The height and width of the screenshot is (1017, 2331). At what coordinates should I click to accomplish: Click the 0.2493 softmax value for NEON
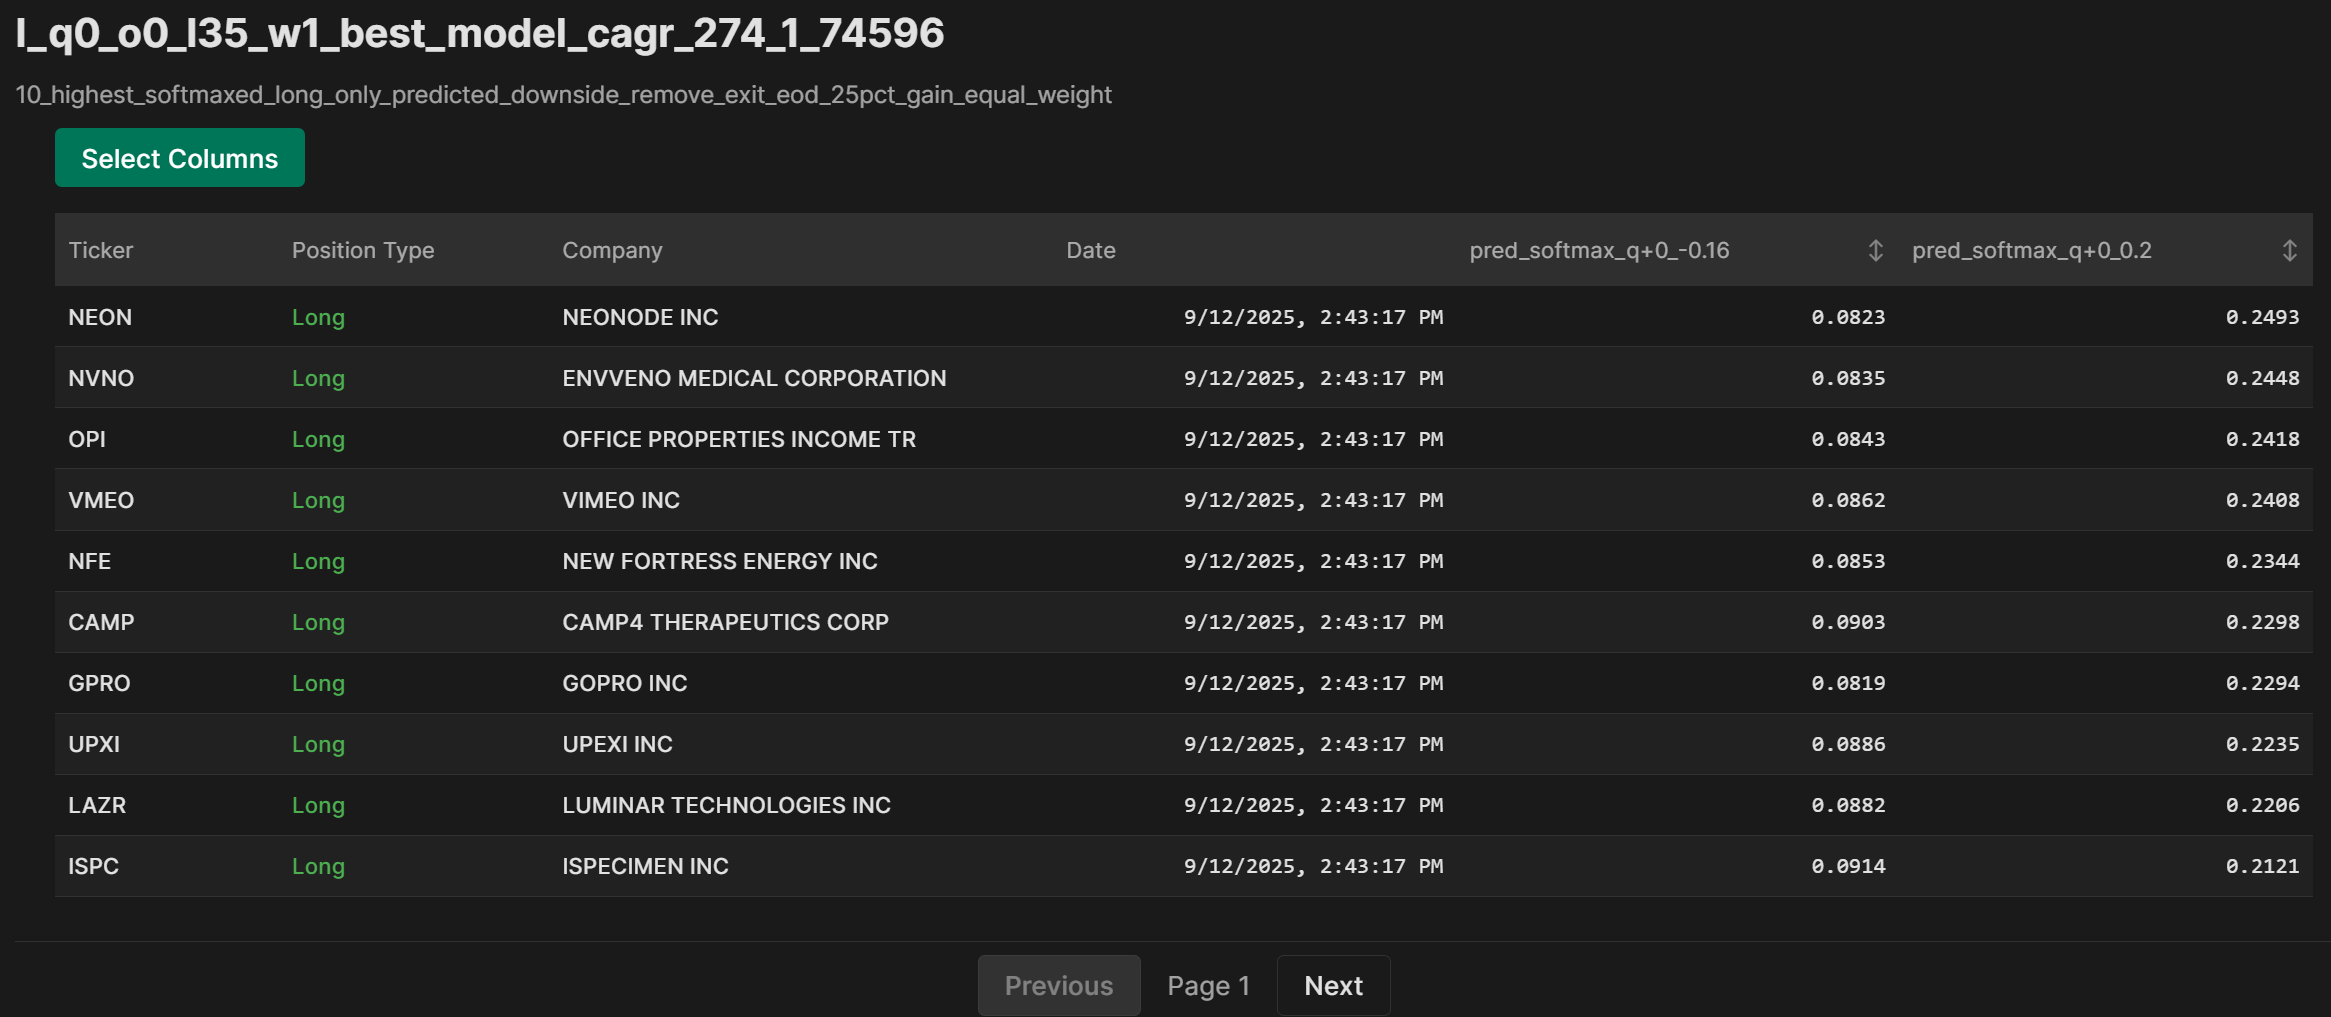2266,317
